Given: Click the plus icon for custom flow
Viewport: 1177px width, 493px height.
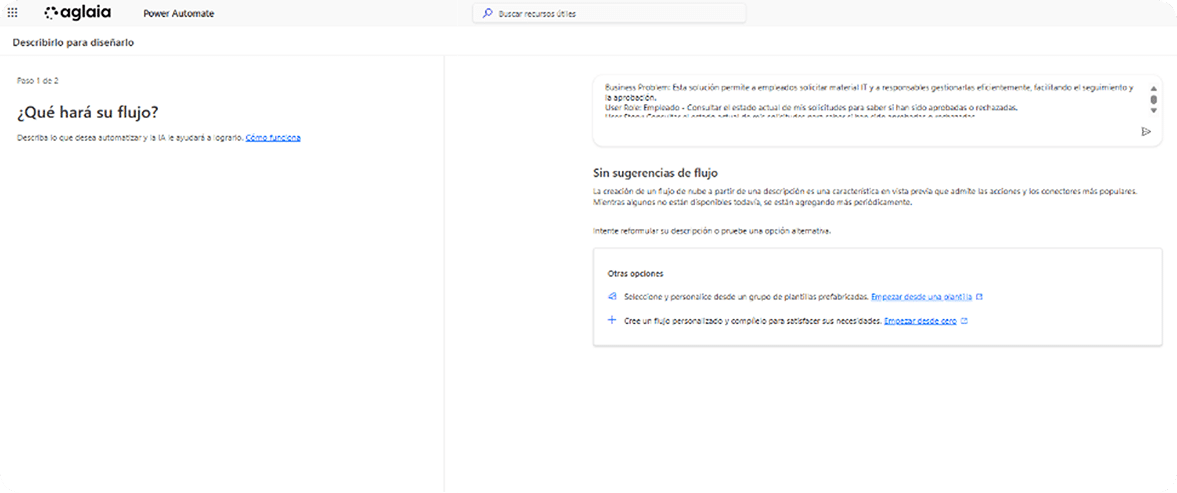Looking at the screenshot, I should click(x=612, y=321).
